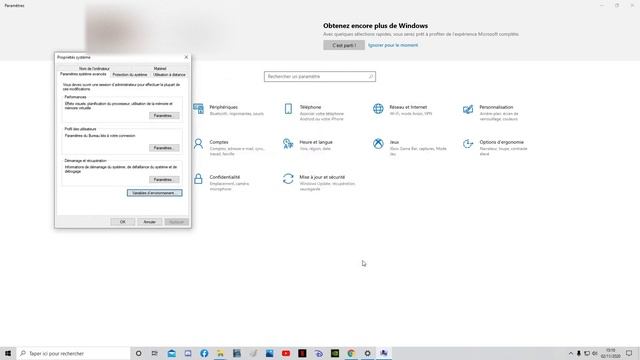Open Profil des utilisateurs Paramètres button
Screen dimensions: 640x360
pos(163,148)
